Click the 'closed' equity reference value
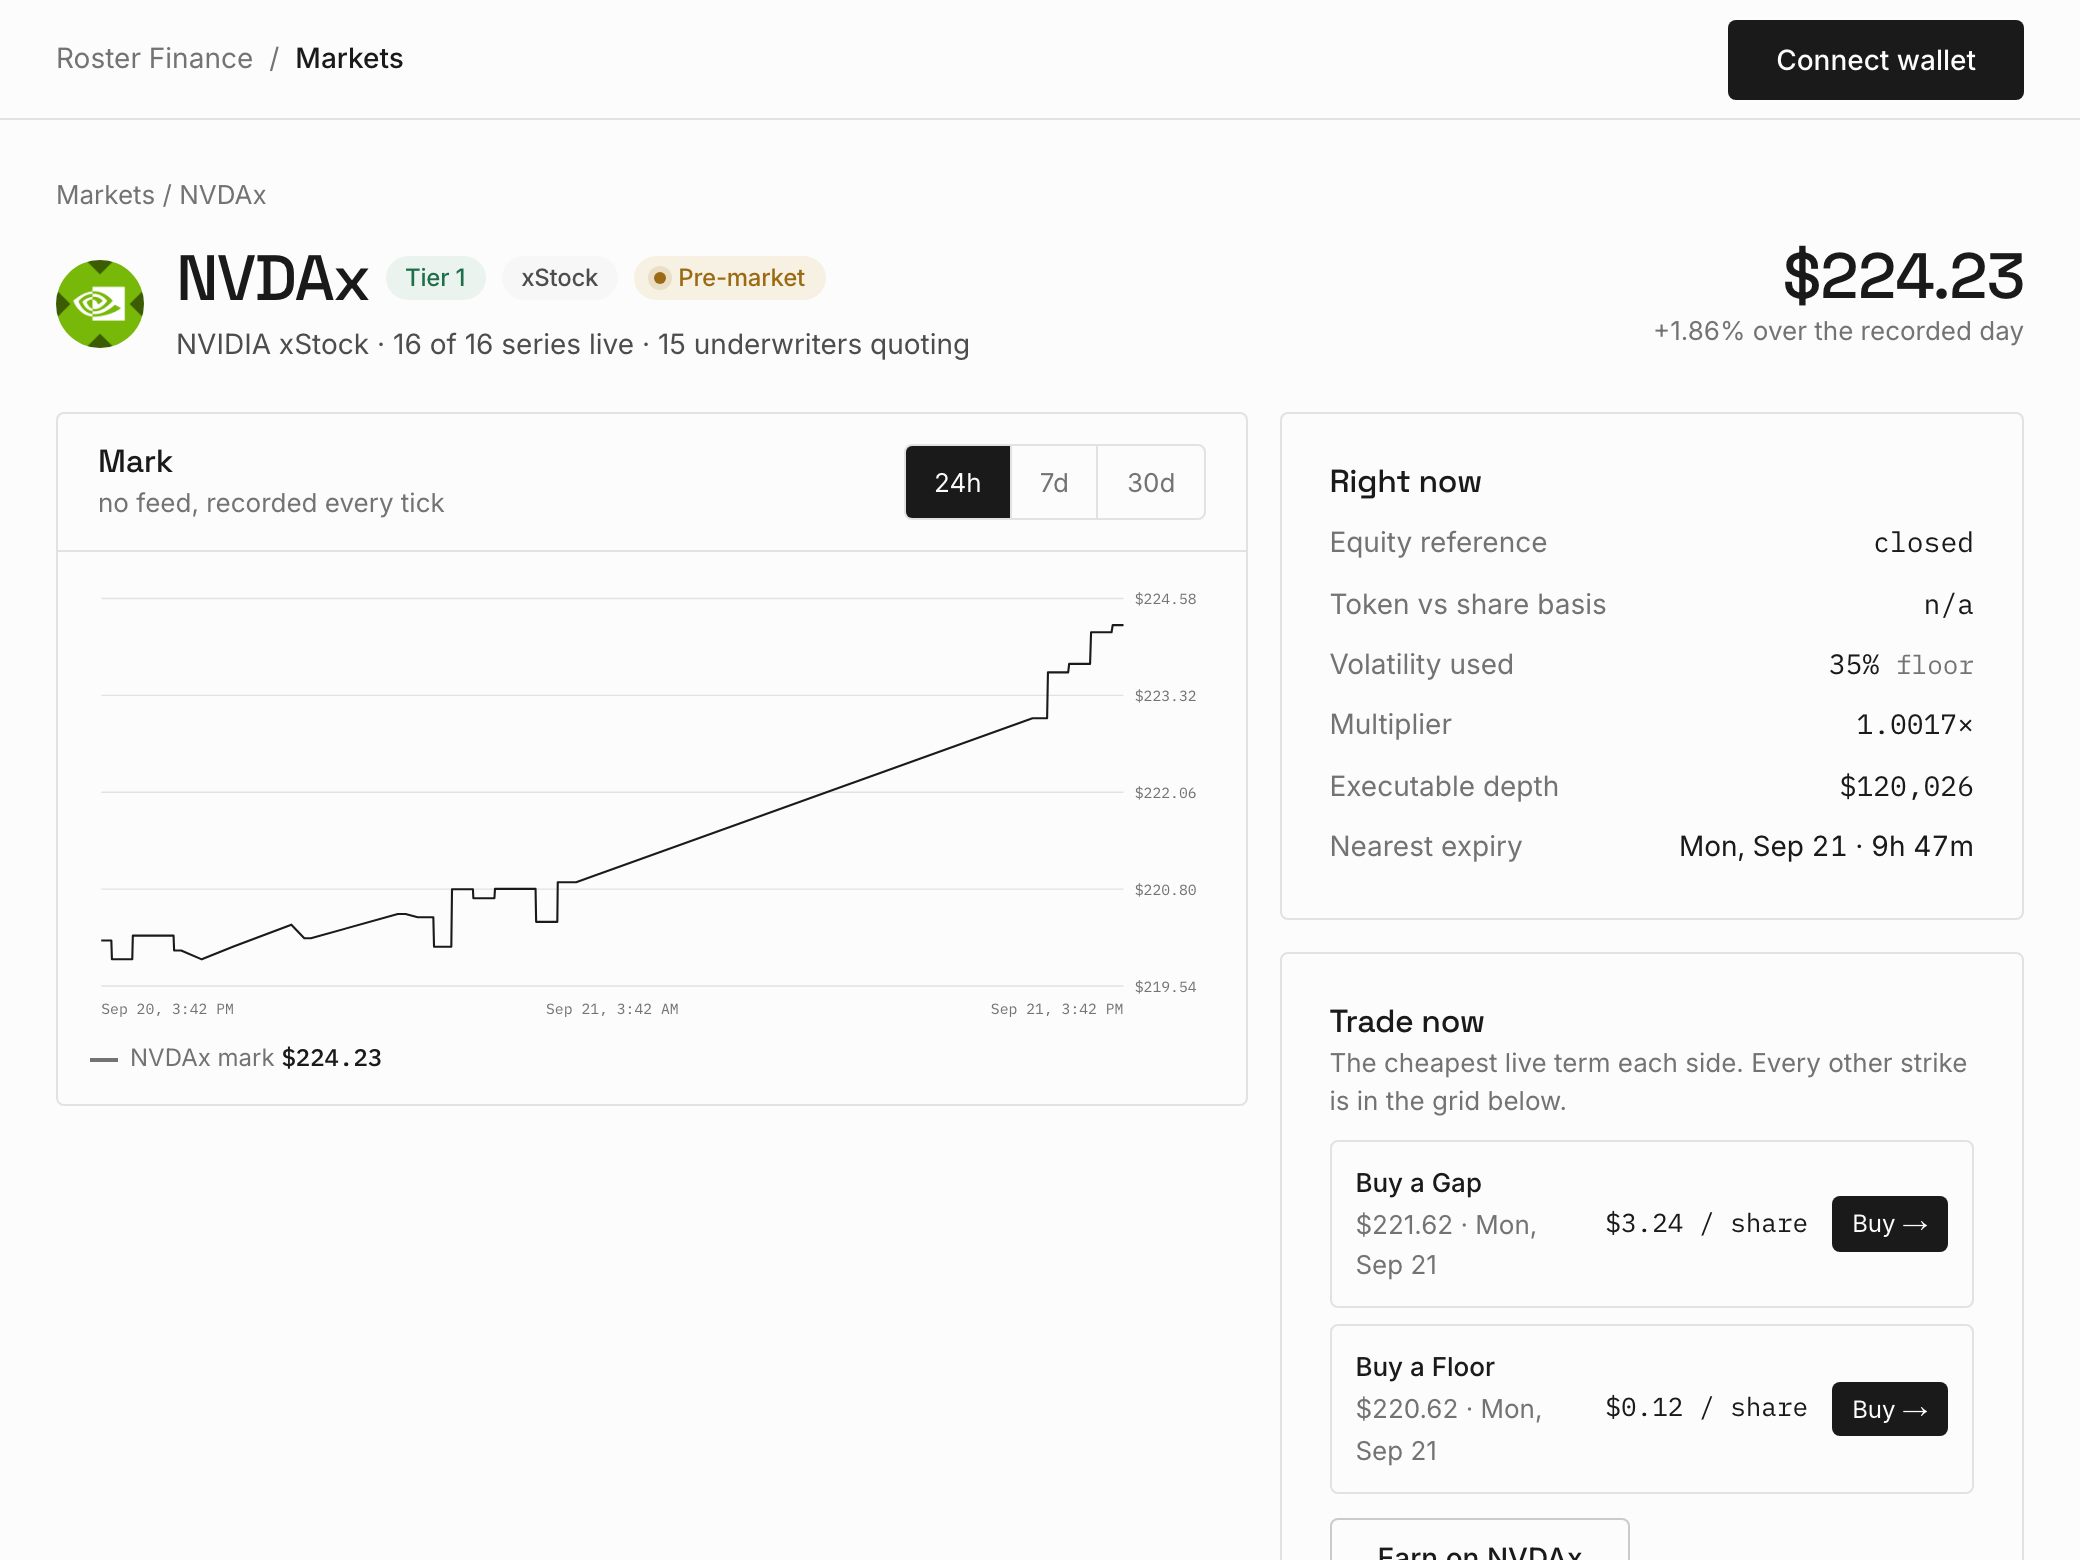 click(1923, 543)
